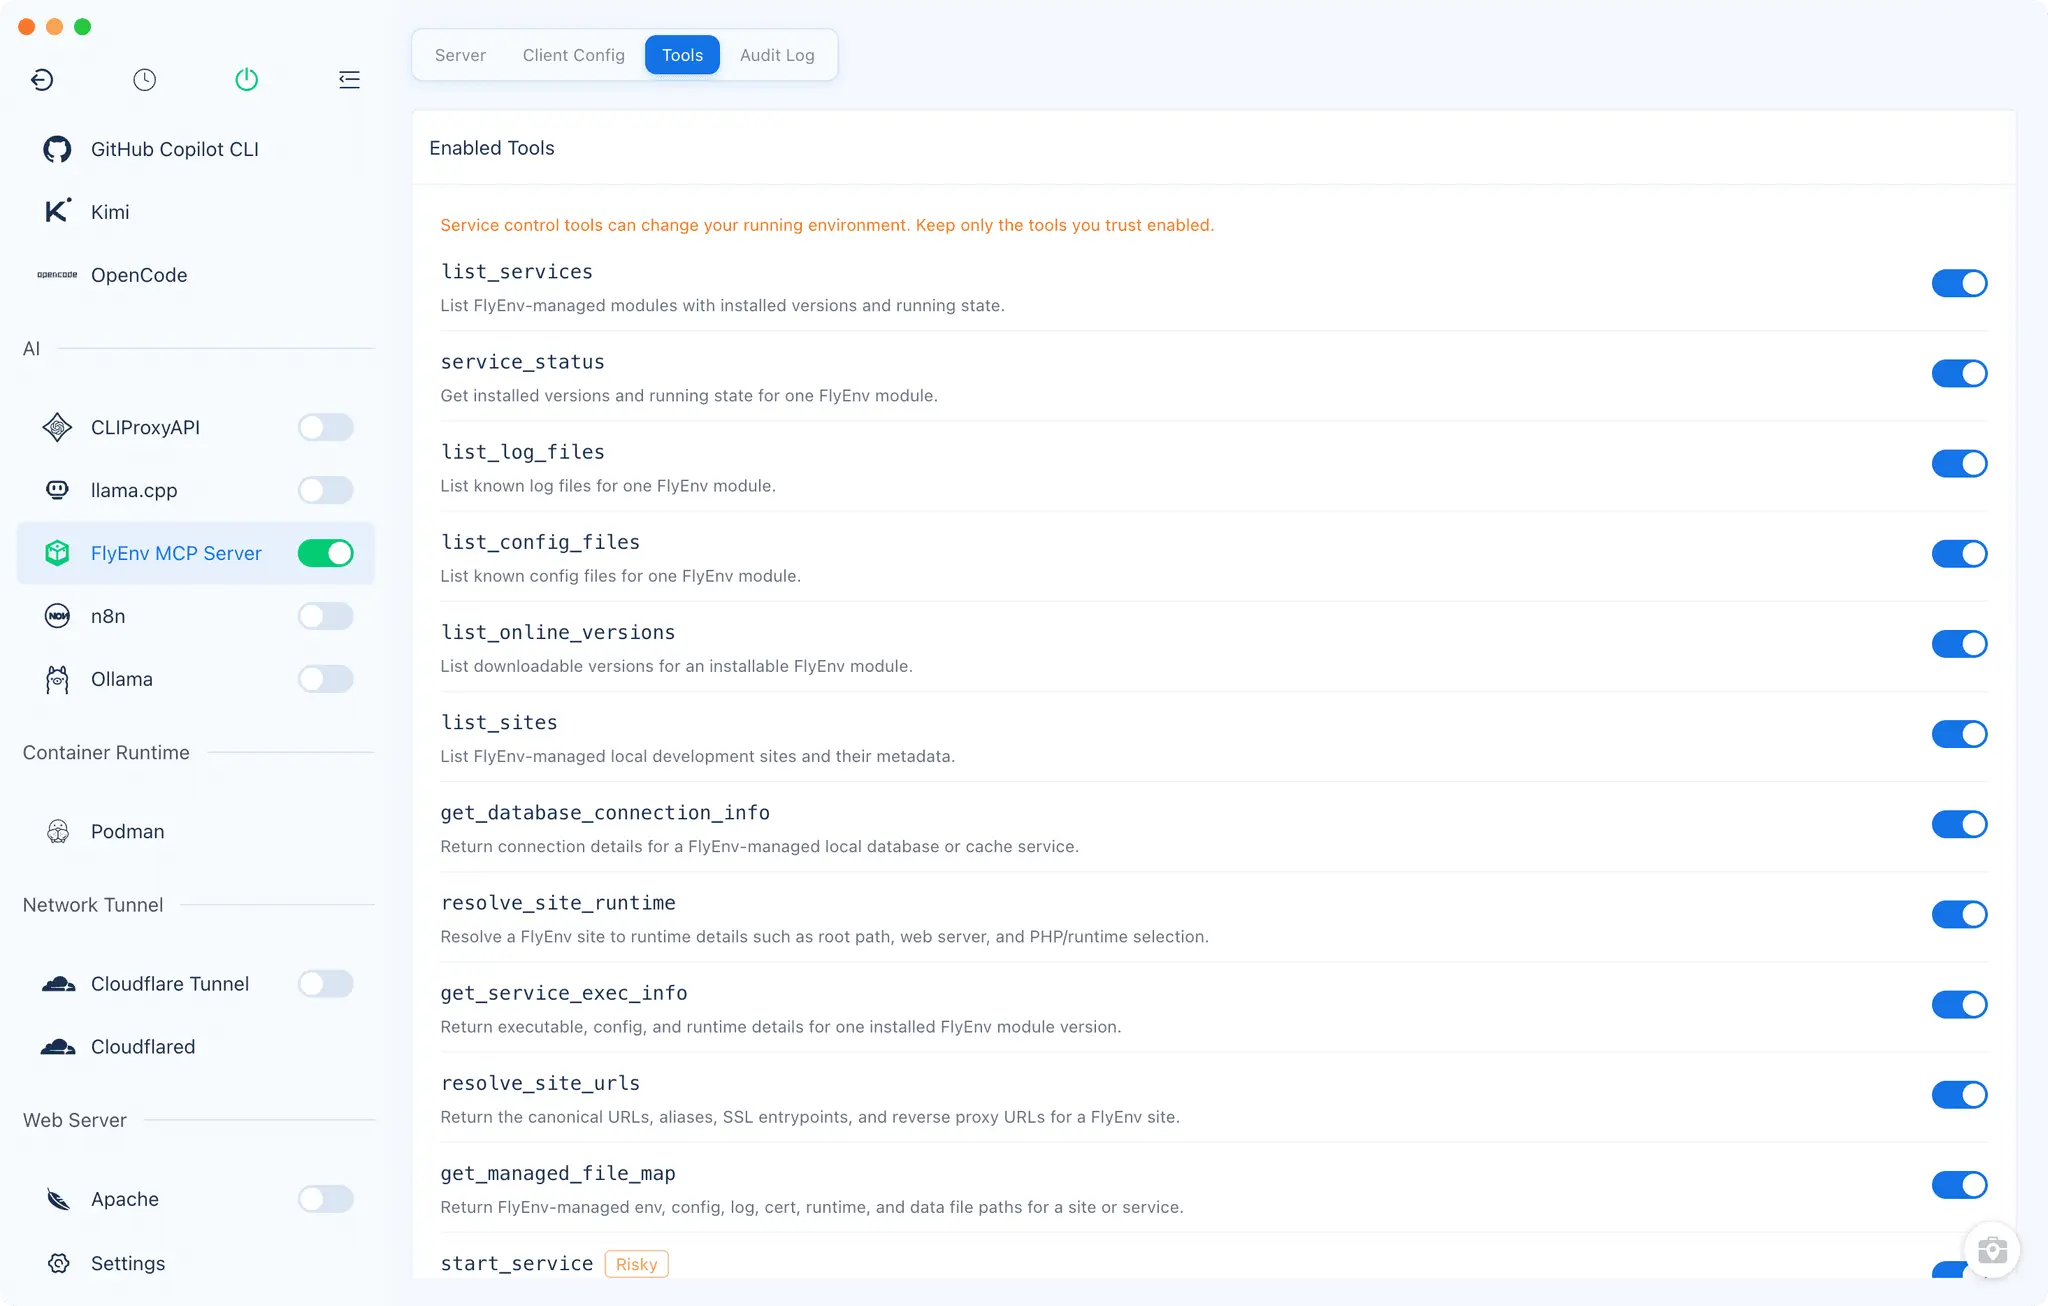
Task: Click the floating camera screenshot button
Action: [1992, 1250]
